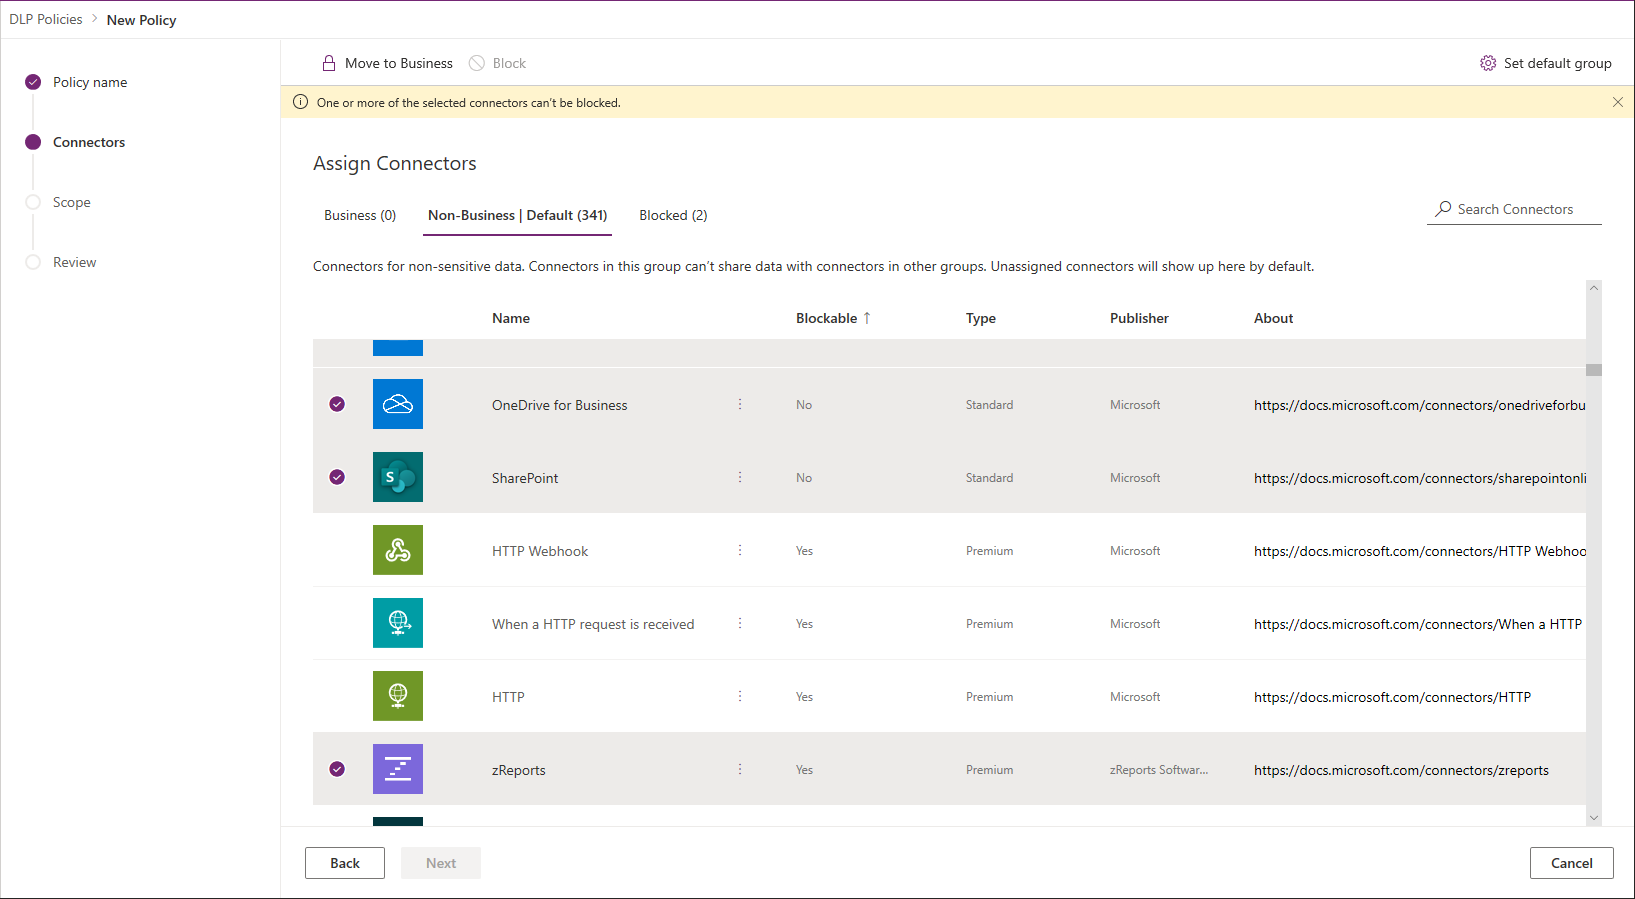Sort by the About column header

point(1274,318)
